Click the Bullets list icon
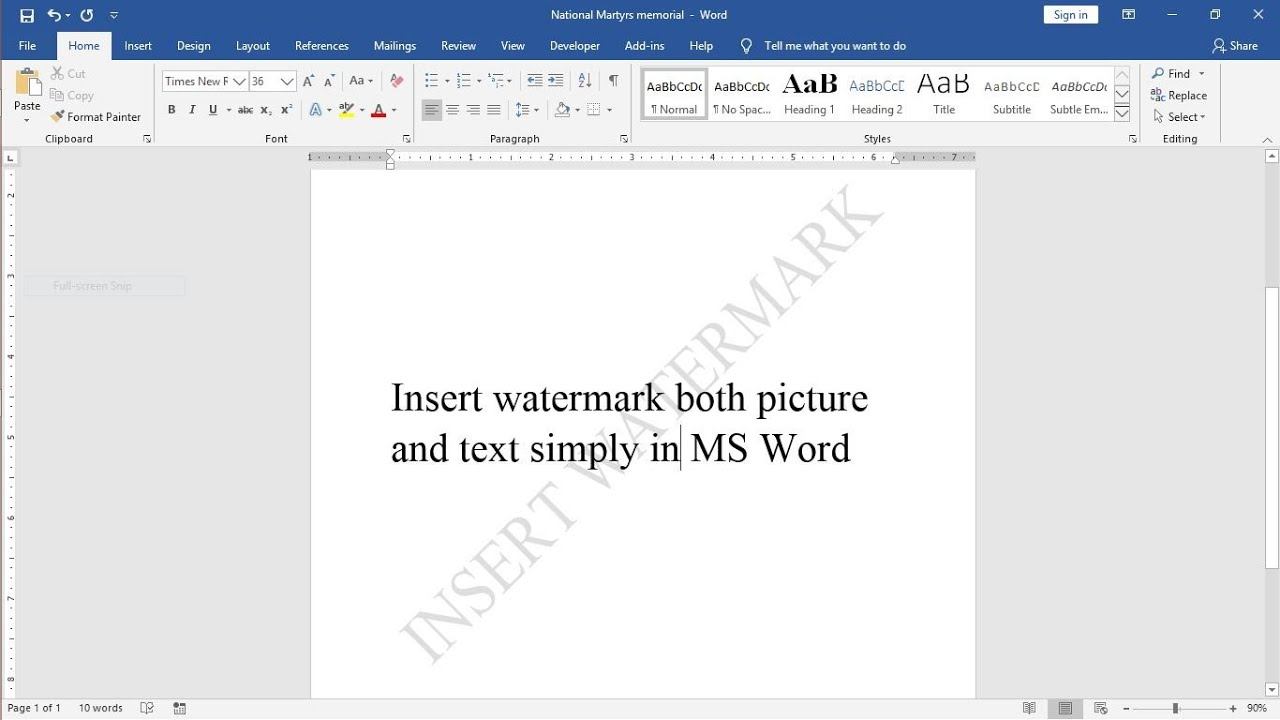This screenshot has height=720, width=1280. click(x=431, y=81)
